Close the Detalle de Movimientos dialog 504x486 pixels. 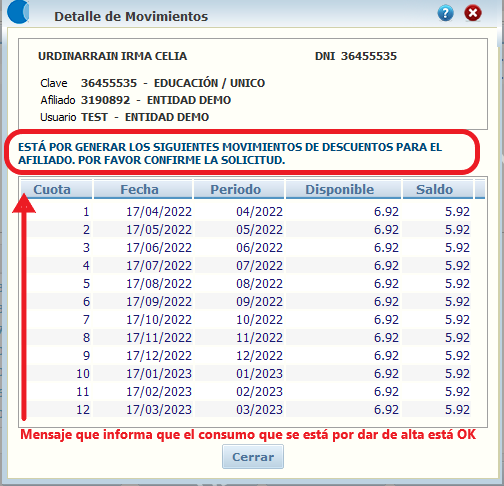[x=473, y=13]
